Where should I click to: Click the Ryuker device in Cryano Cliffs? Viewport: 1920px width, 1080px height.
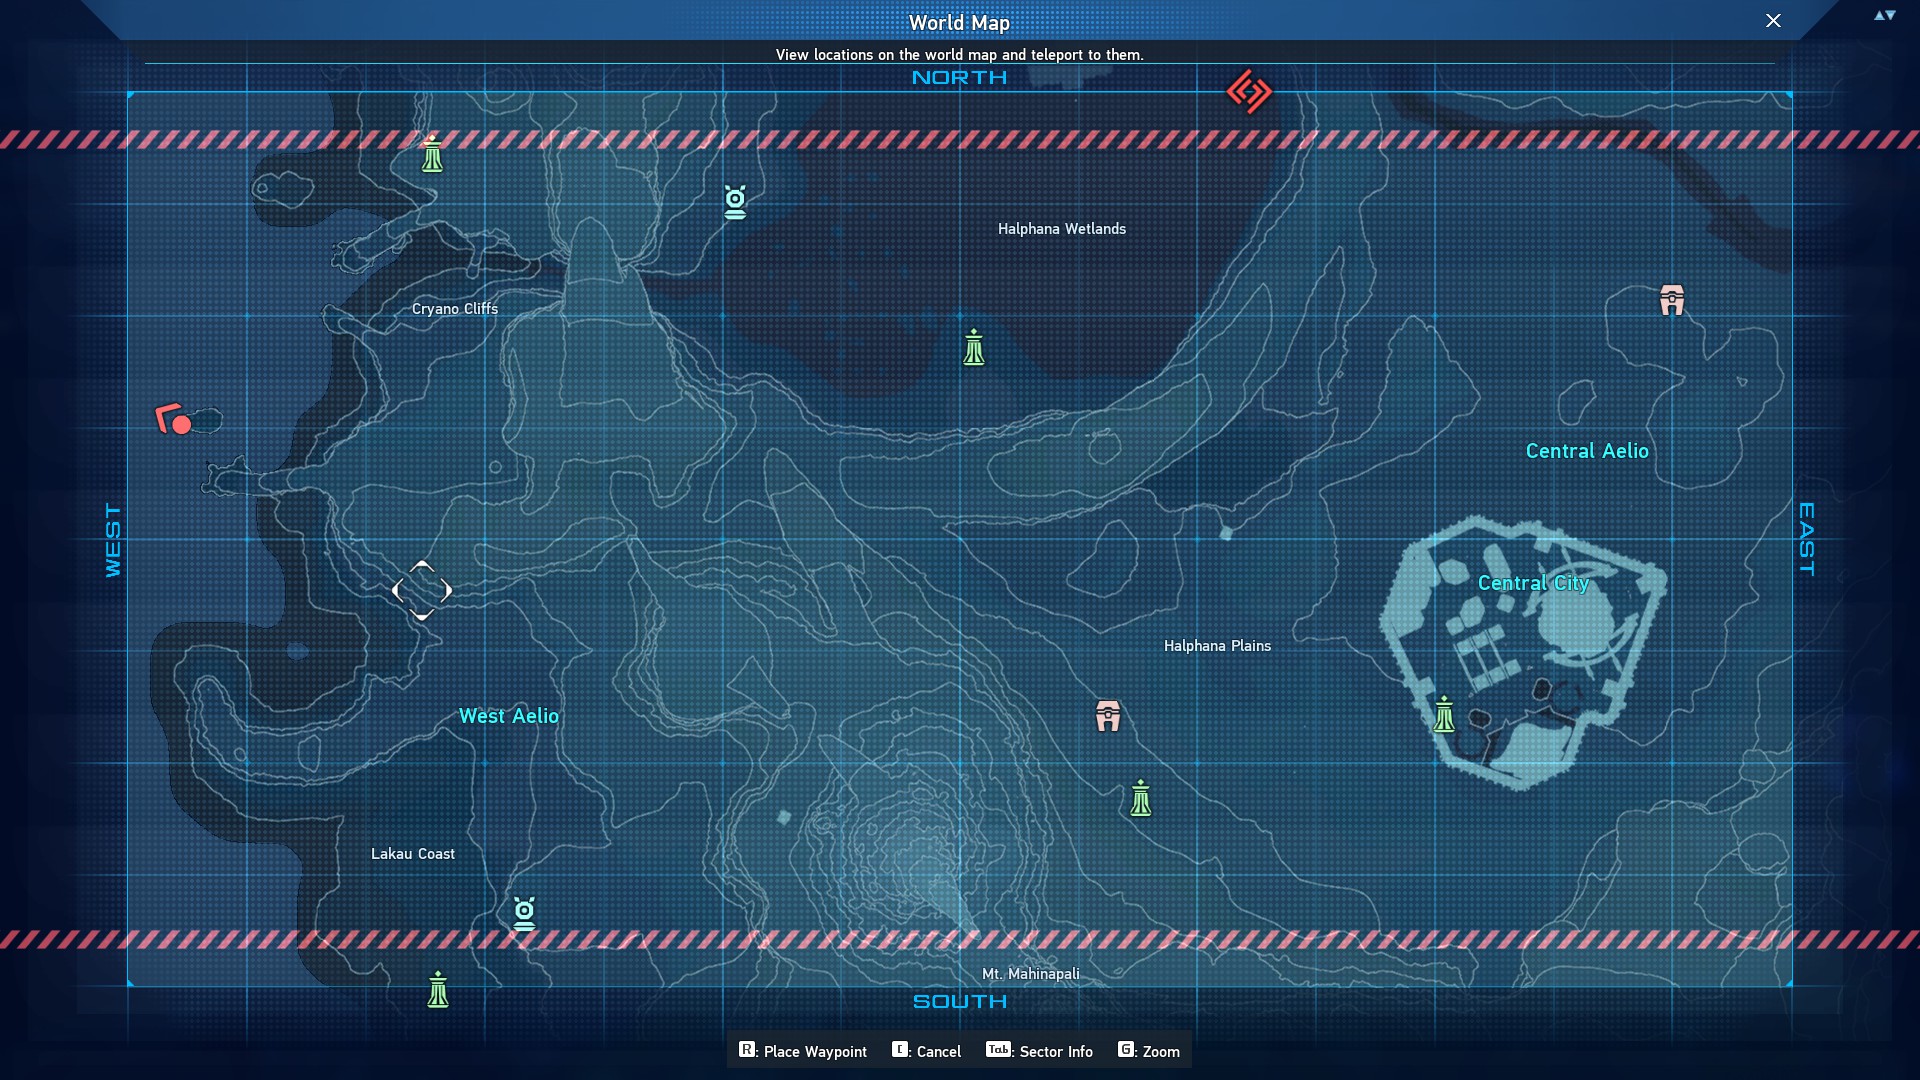coord(432,155)
